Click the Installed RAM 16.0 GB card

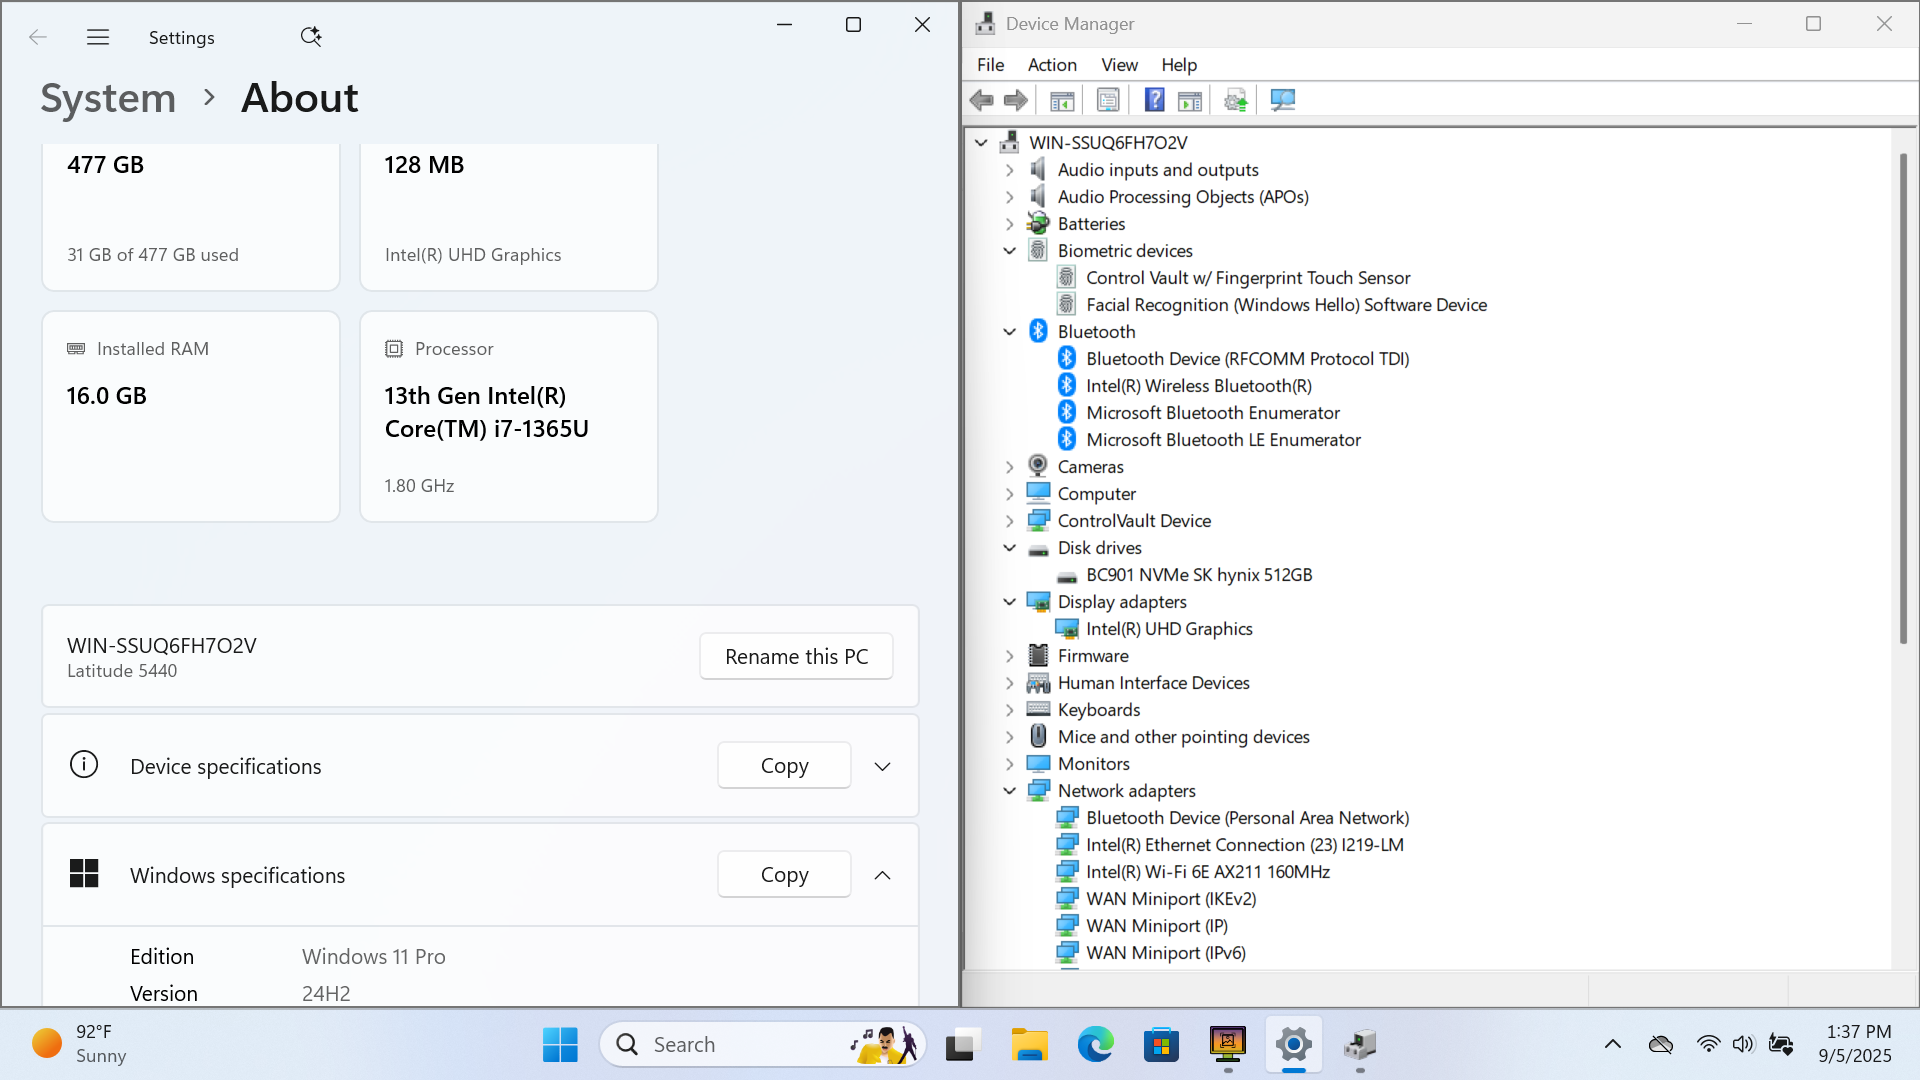[191, 417]
